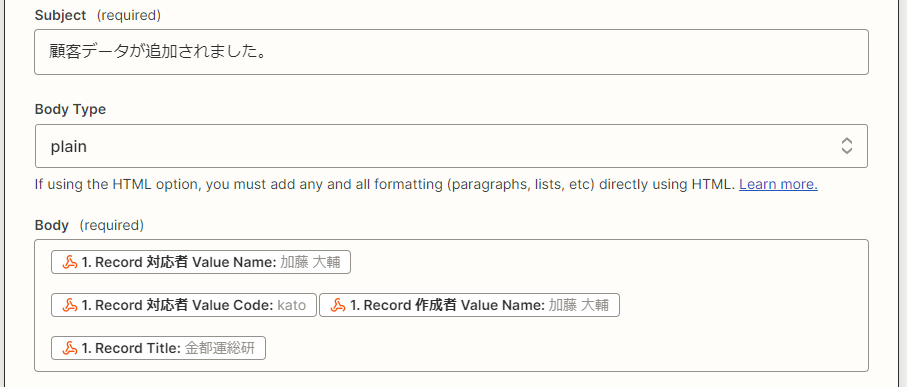Click the Body field label
The height and width of the screenshot is (387, 907).
pos(51,225)
